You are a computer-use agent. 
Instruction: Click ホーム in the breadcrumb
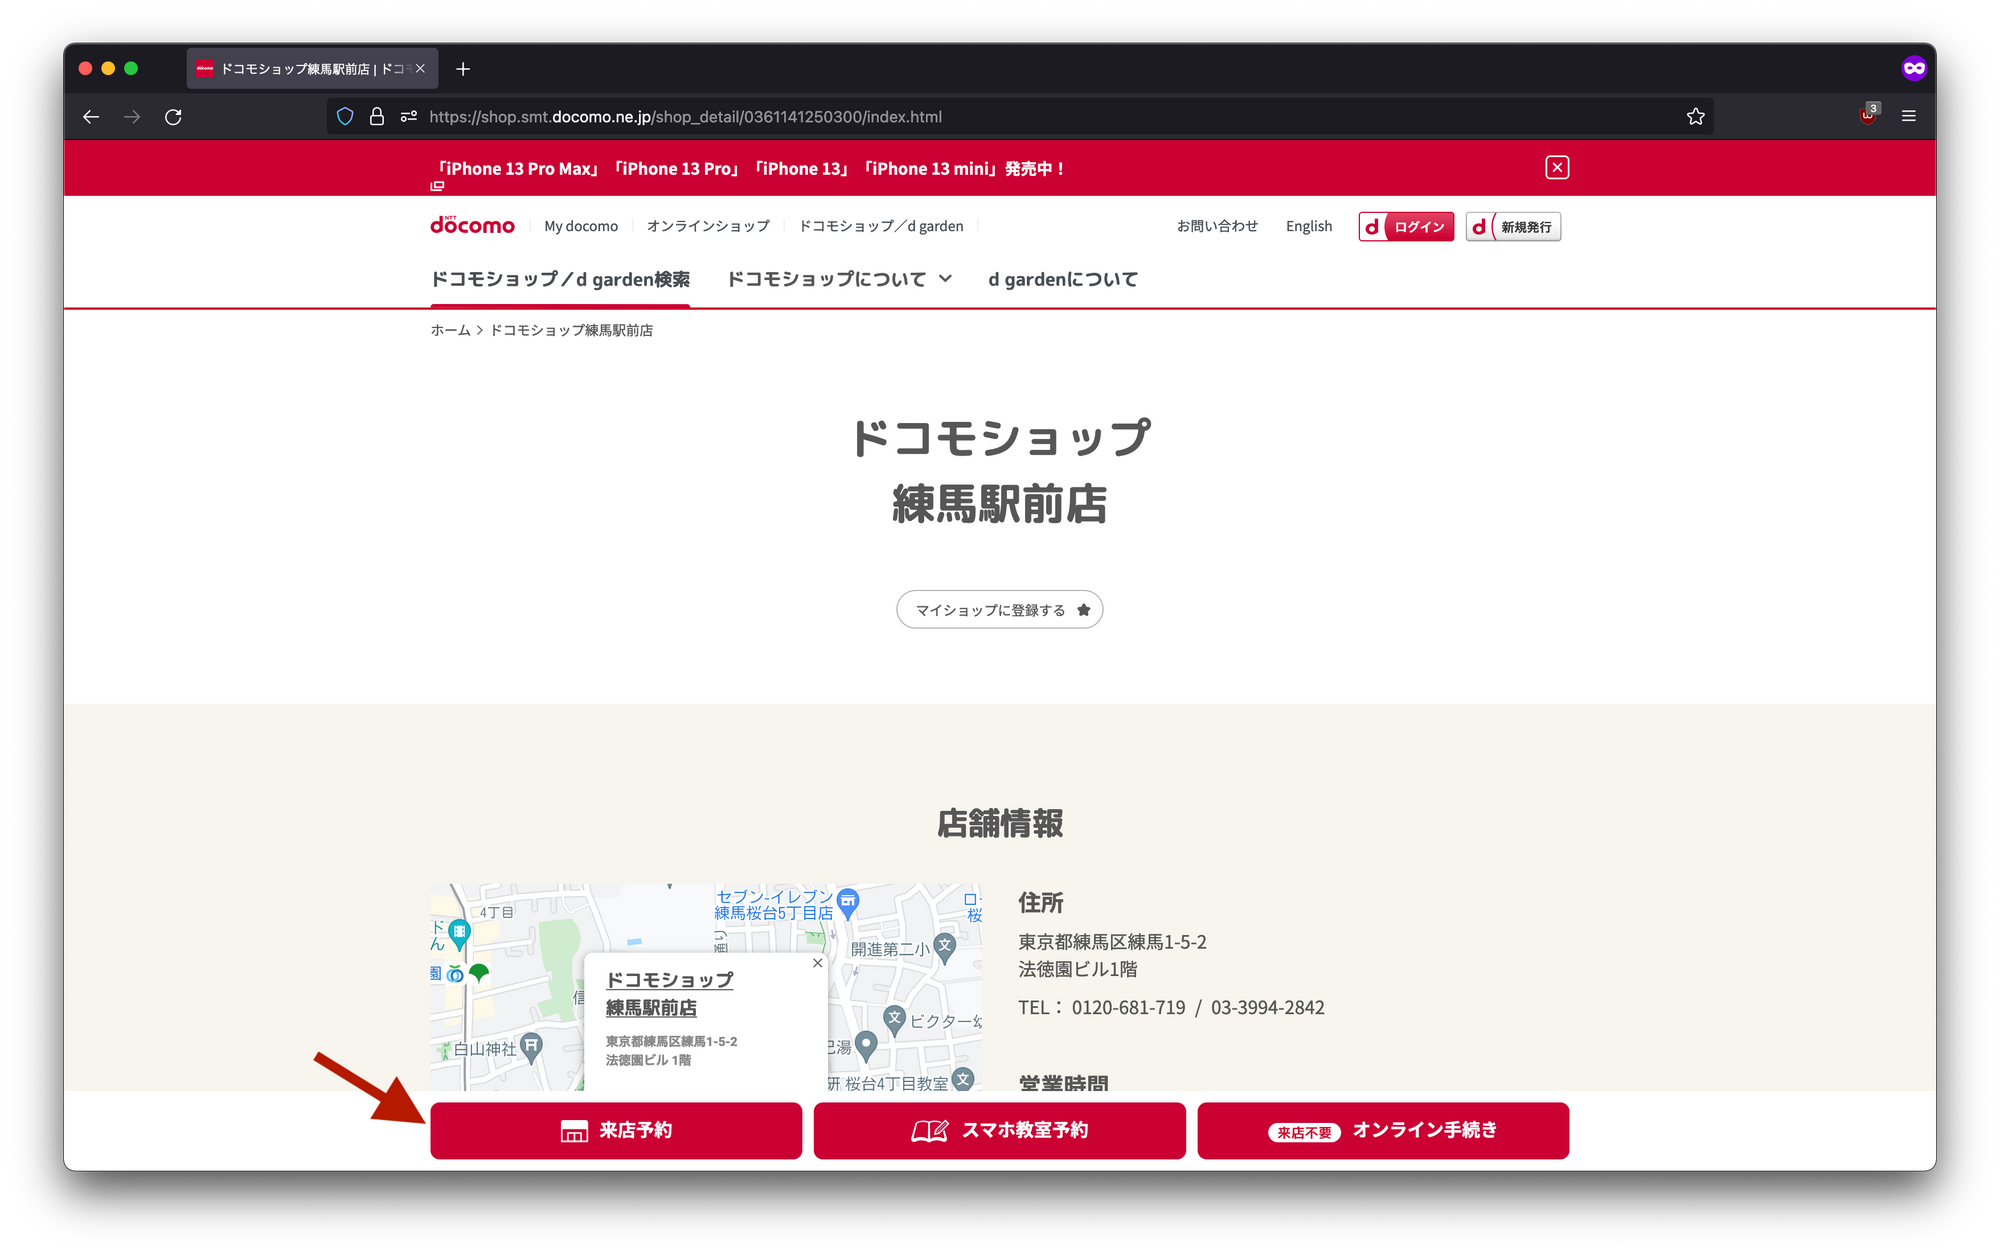(450, 330)
